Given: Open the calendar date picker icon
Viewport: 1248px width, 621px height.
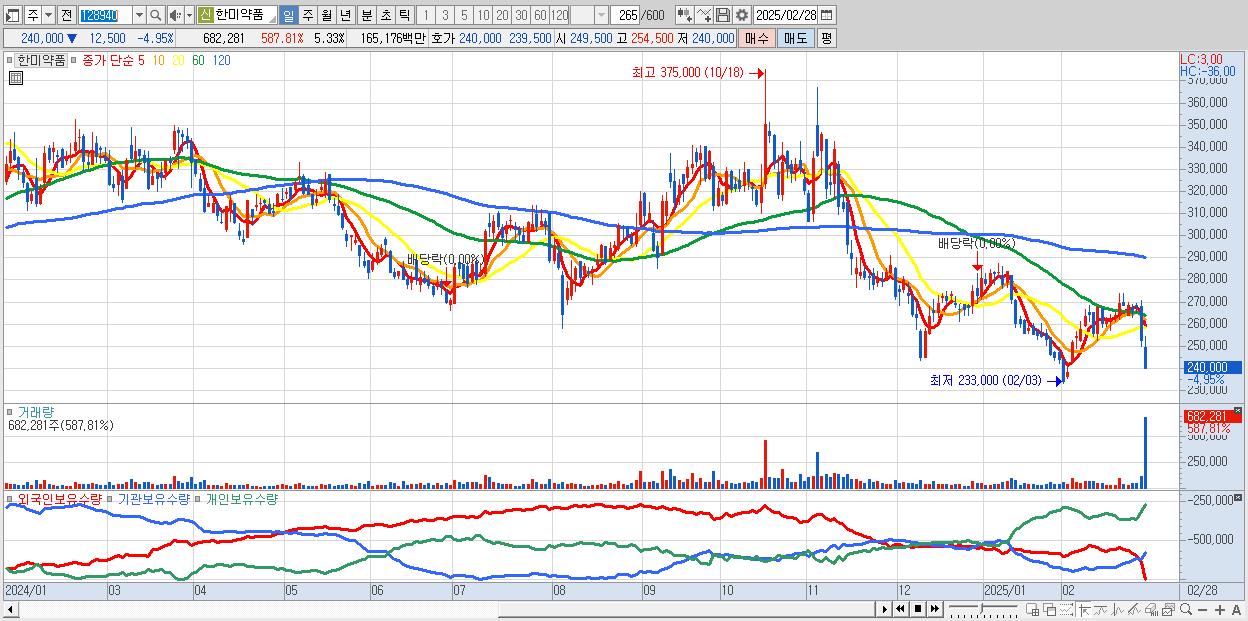Looking at the screenshot, I should click(826, 15).
